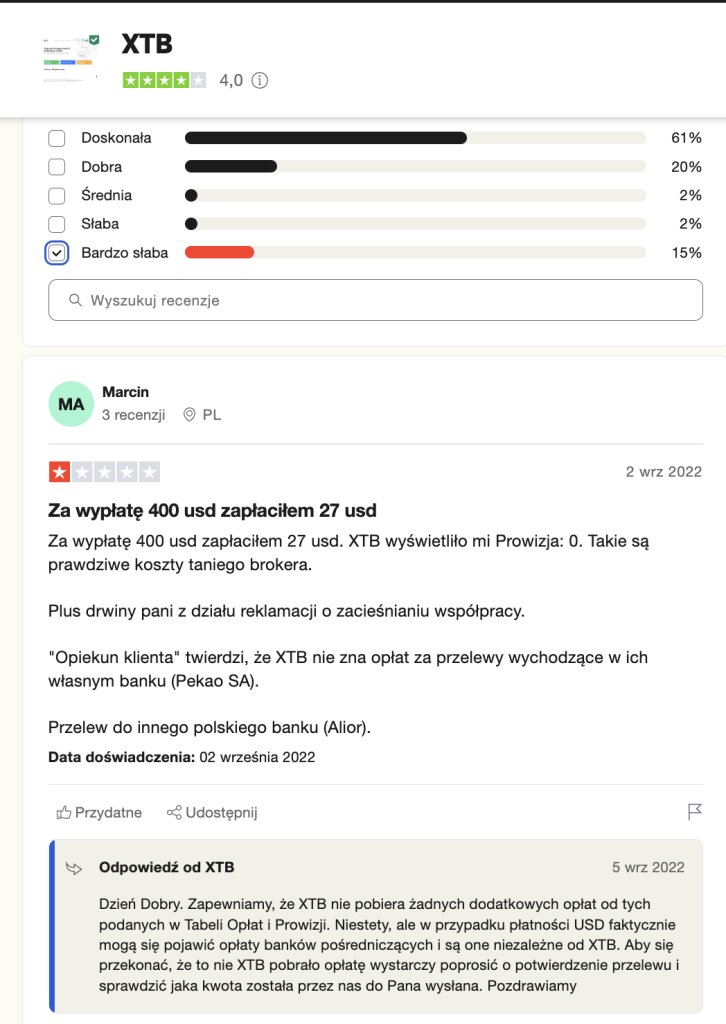Click the red Bardzo słaba rating bar
The width and height of the screenshot is (726, 1024).
220,253
